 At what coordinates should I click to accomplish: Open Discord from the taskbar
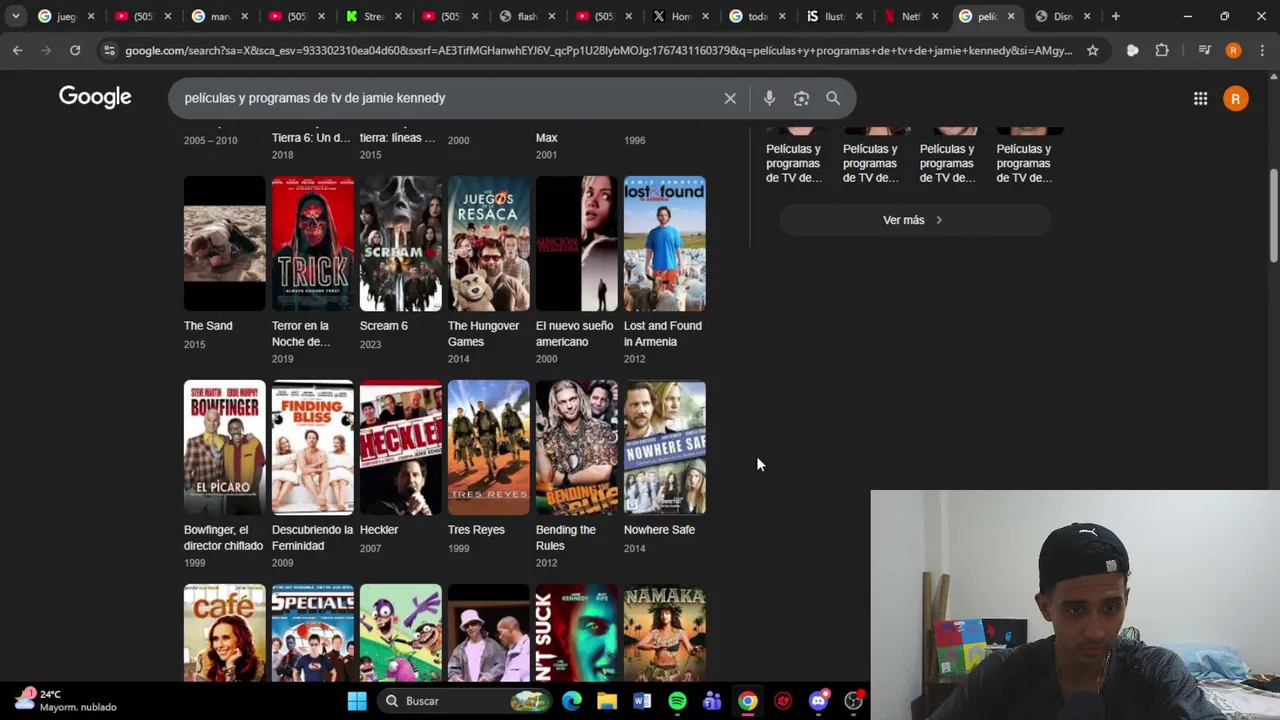[x=818, y=701]
